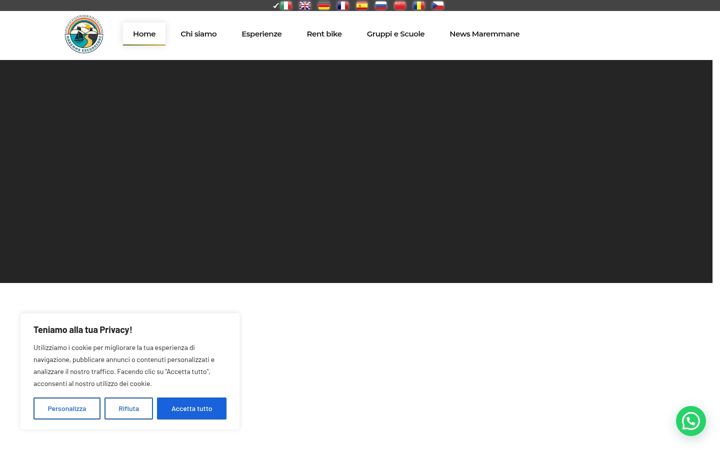Switch language to German flag
Image resolution: width=720 pixels, height=450 pixels.
coord(324,6)
